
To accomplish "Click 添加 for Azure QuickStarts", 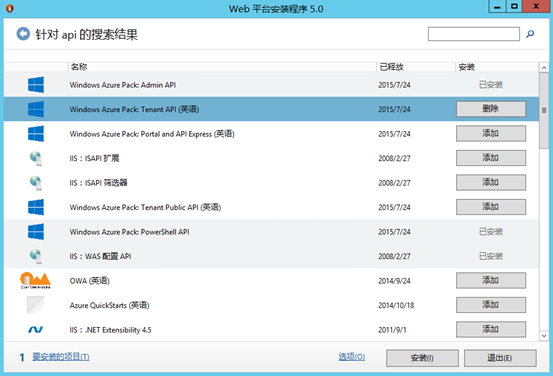I will pyautogui.click(x=491, y=305).
